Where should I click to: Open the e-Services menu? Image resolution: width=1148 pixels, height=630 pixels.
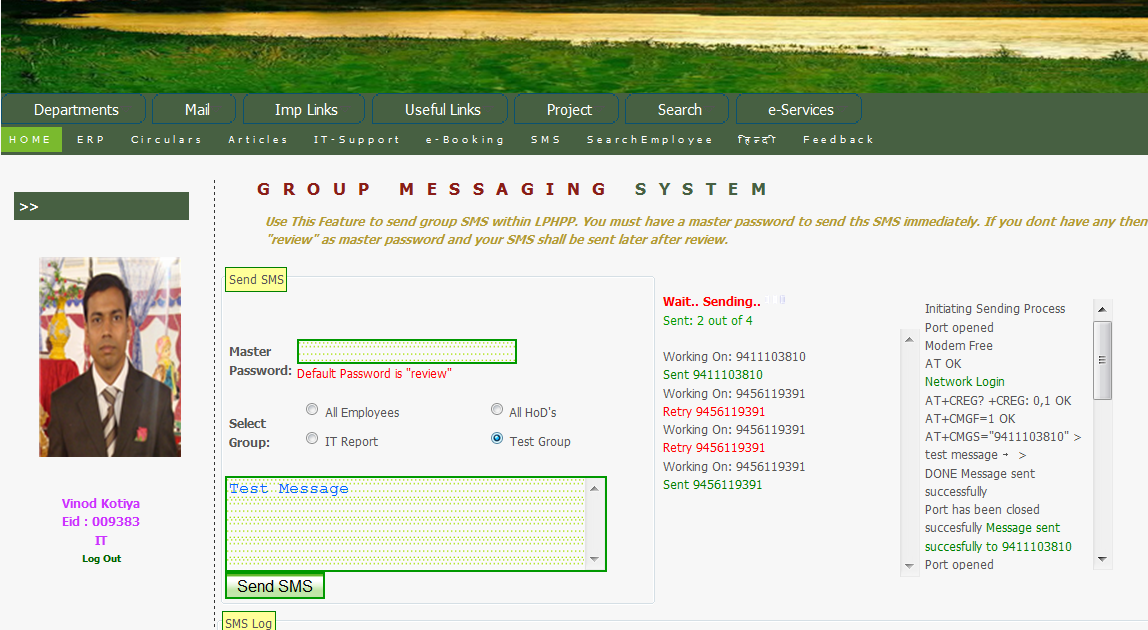click(x=799, y=109)
